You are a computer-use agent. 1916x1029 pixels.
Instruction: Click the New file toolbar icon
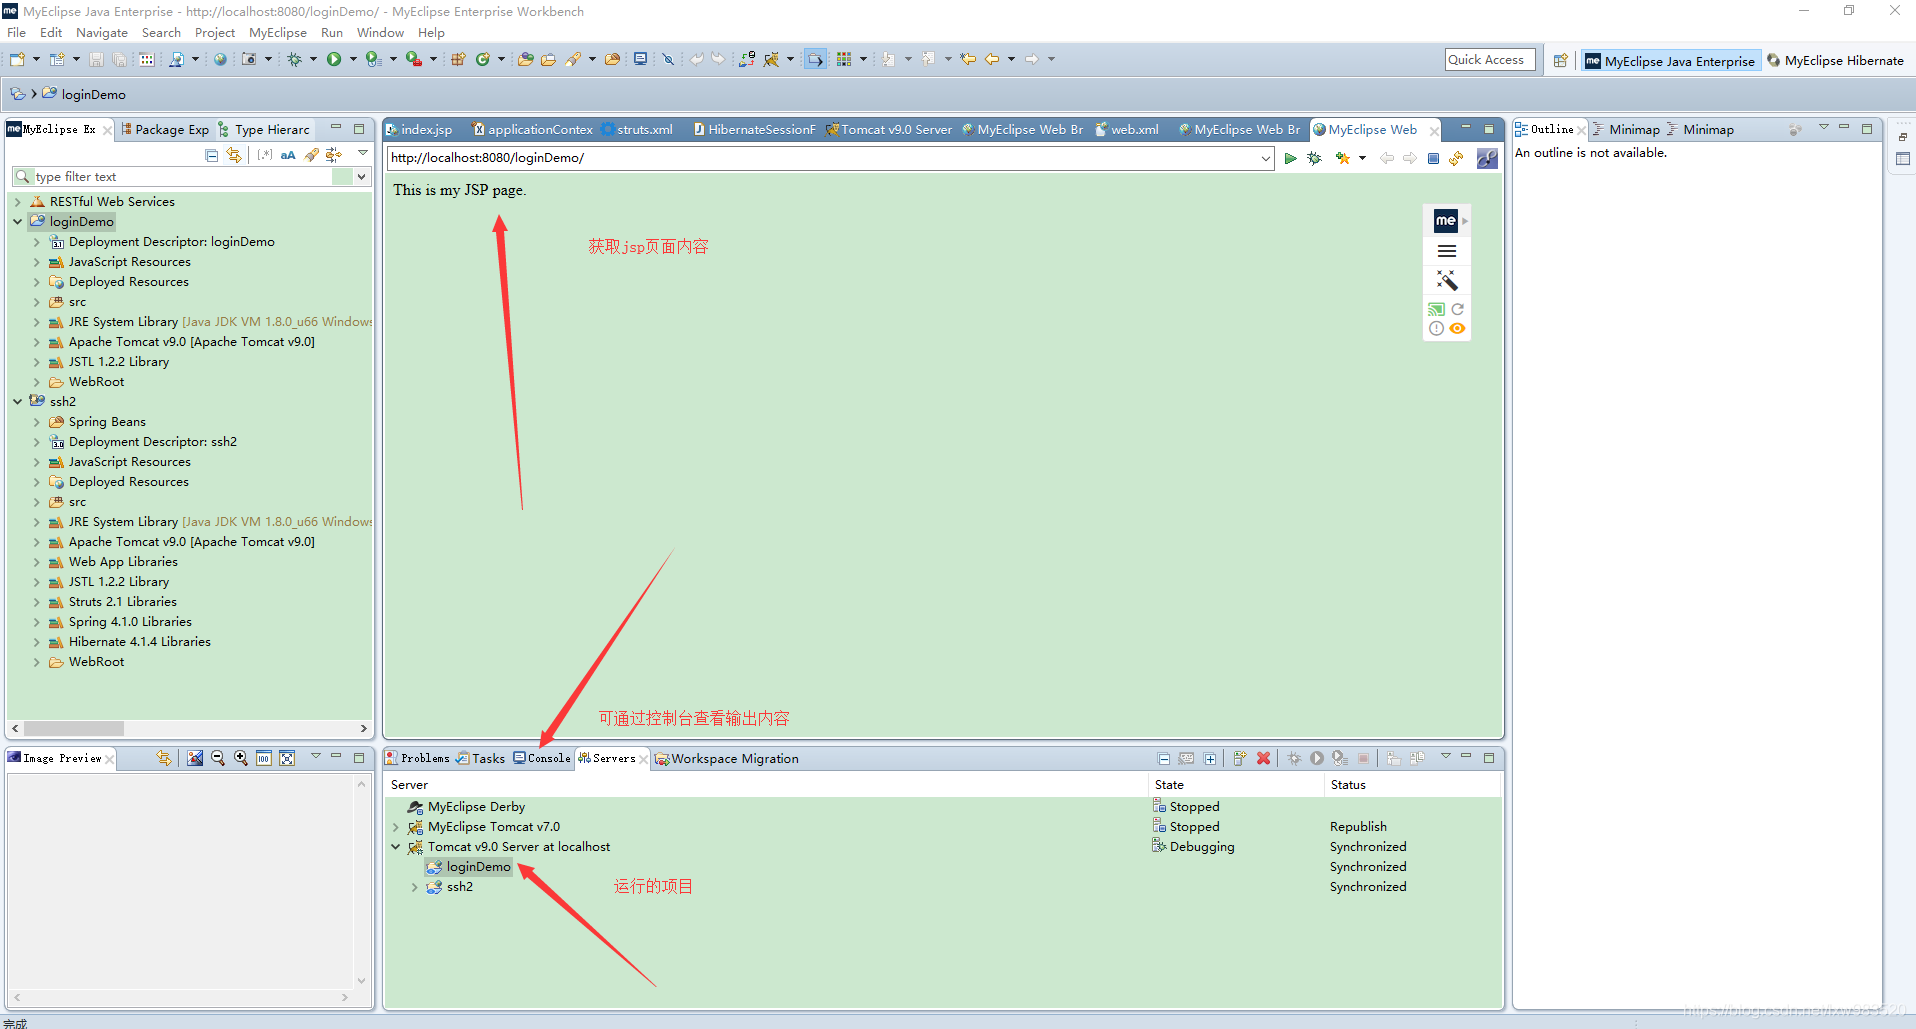tap(17, 60)
